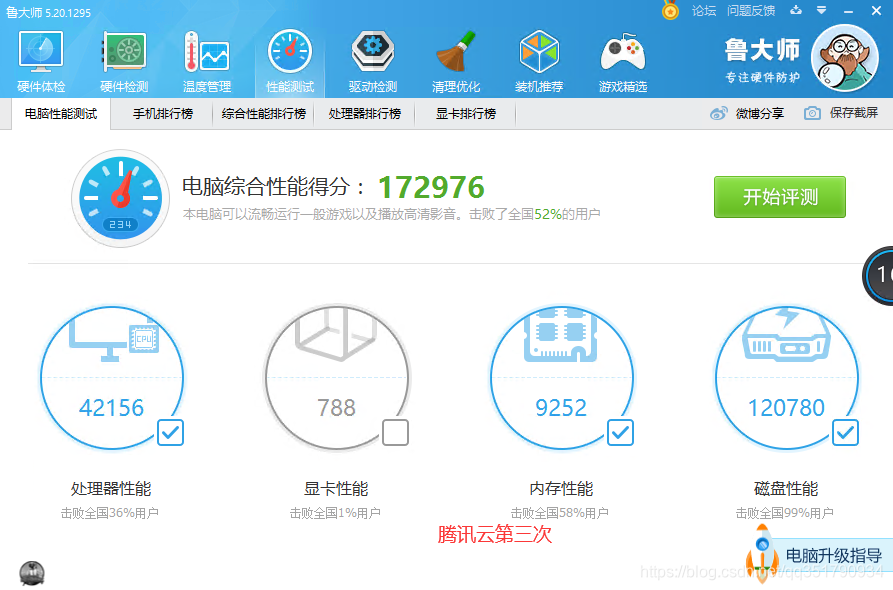Close the 鲁大师 window
The image size is (893, 590).
pos(876,10)
